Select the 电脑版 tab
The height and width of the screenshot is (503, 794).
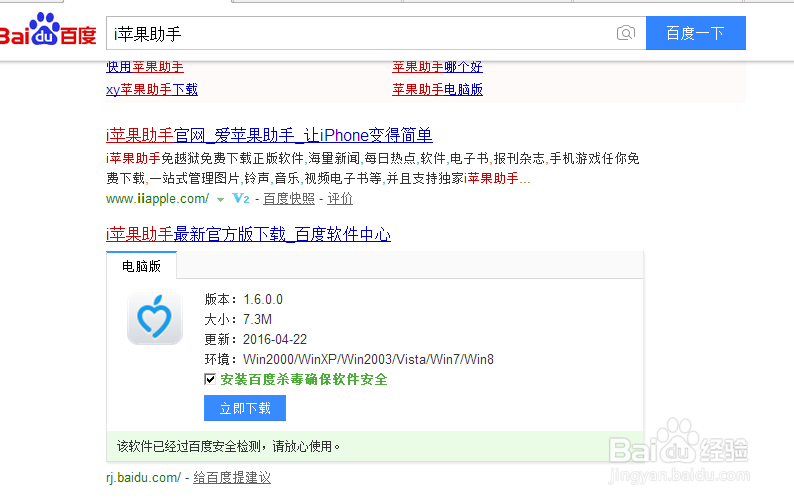[x=141, y=266]
